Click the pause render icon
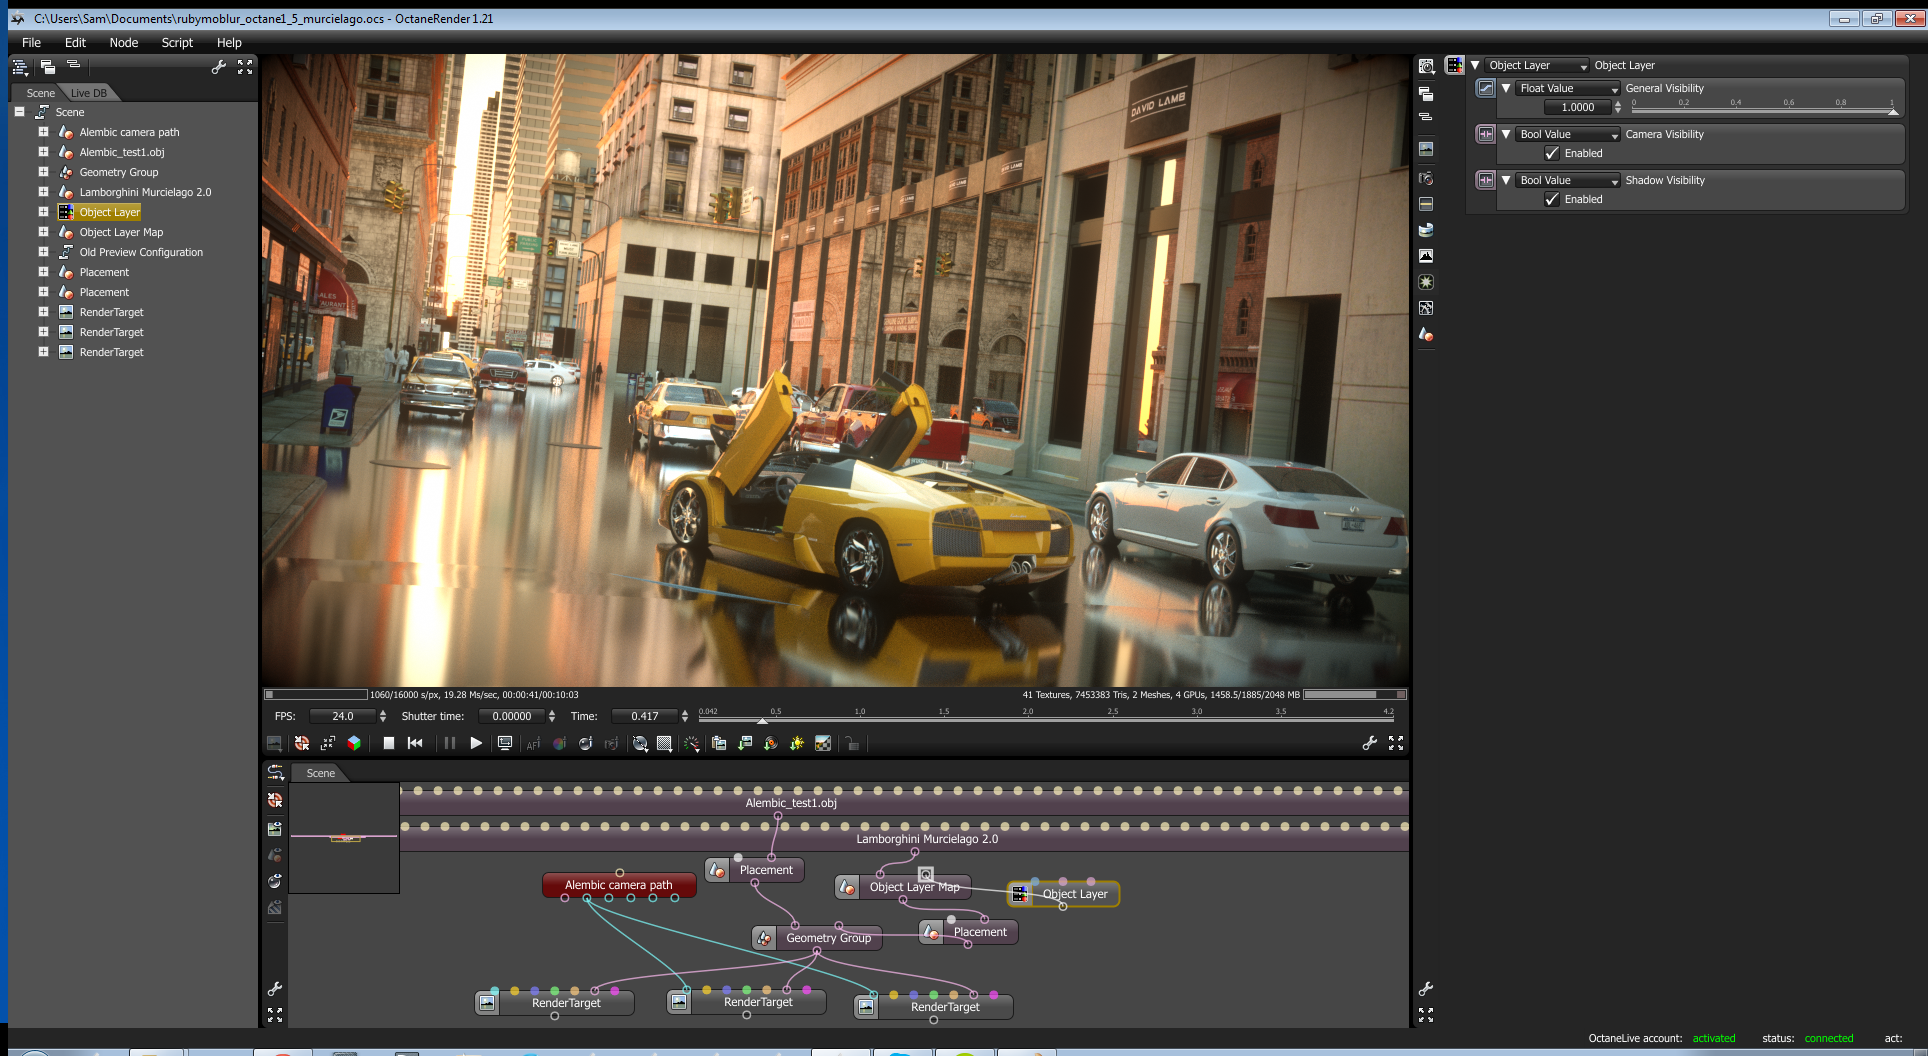This screenshot has width=1928, height=1056. click(x=449, y=743)
